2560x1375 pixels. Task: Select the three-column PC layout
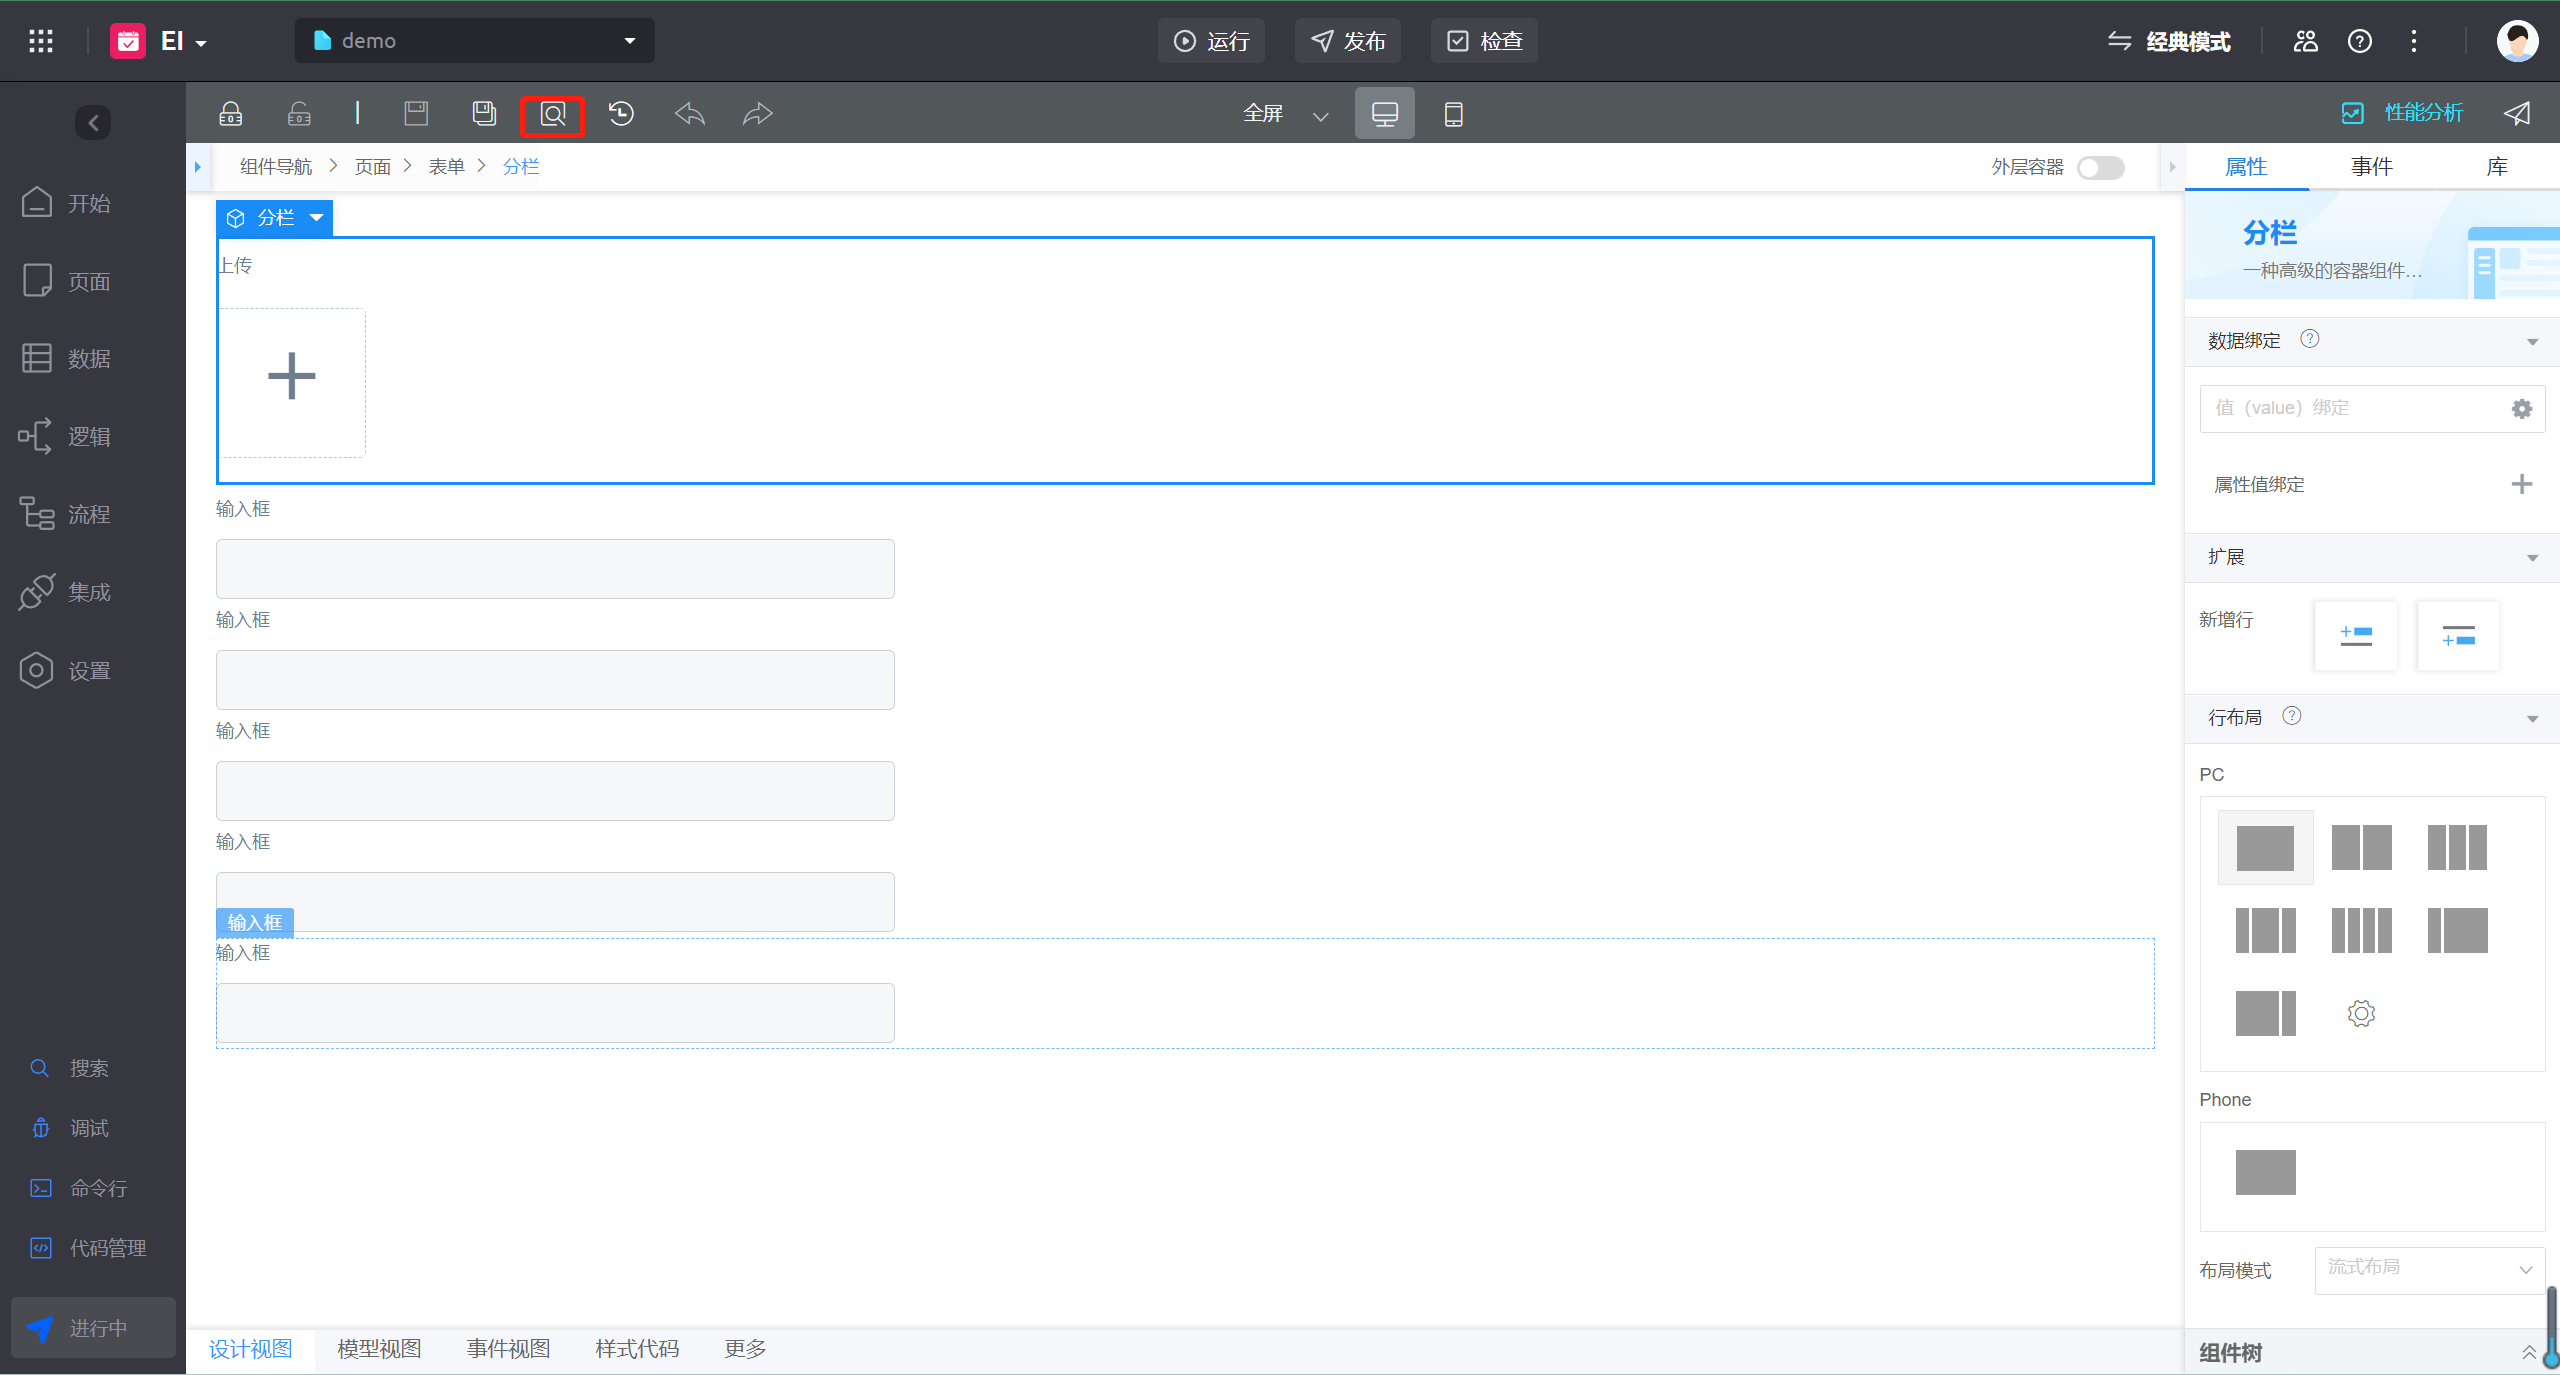(2456, 847)
